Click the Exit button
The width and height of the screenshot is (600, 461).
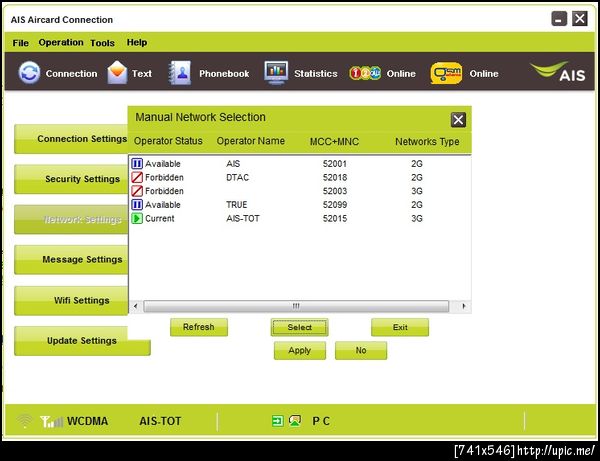coord(400,327)
